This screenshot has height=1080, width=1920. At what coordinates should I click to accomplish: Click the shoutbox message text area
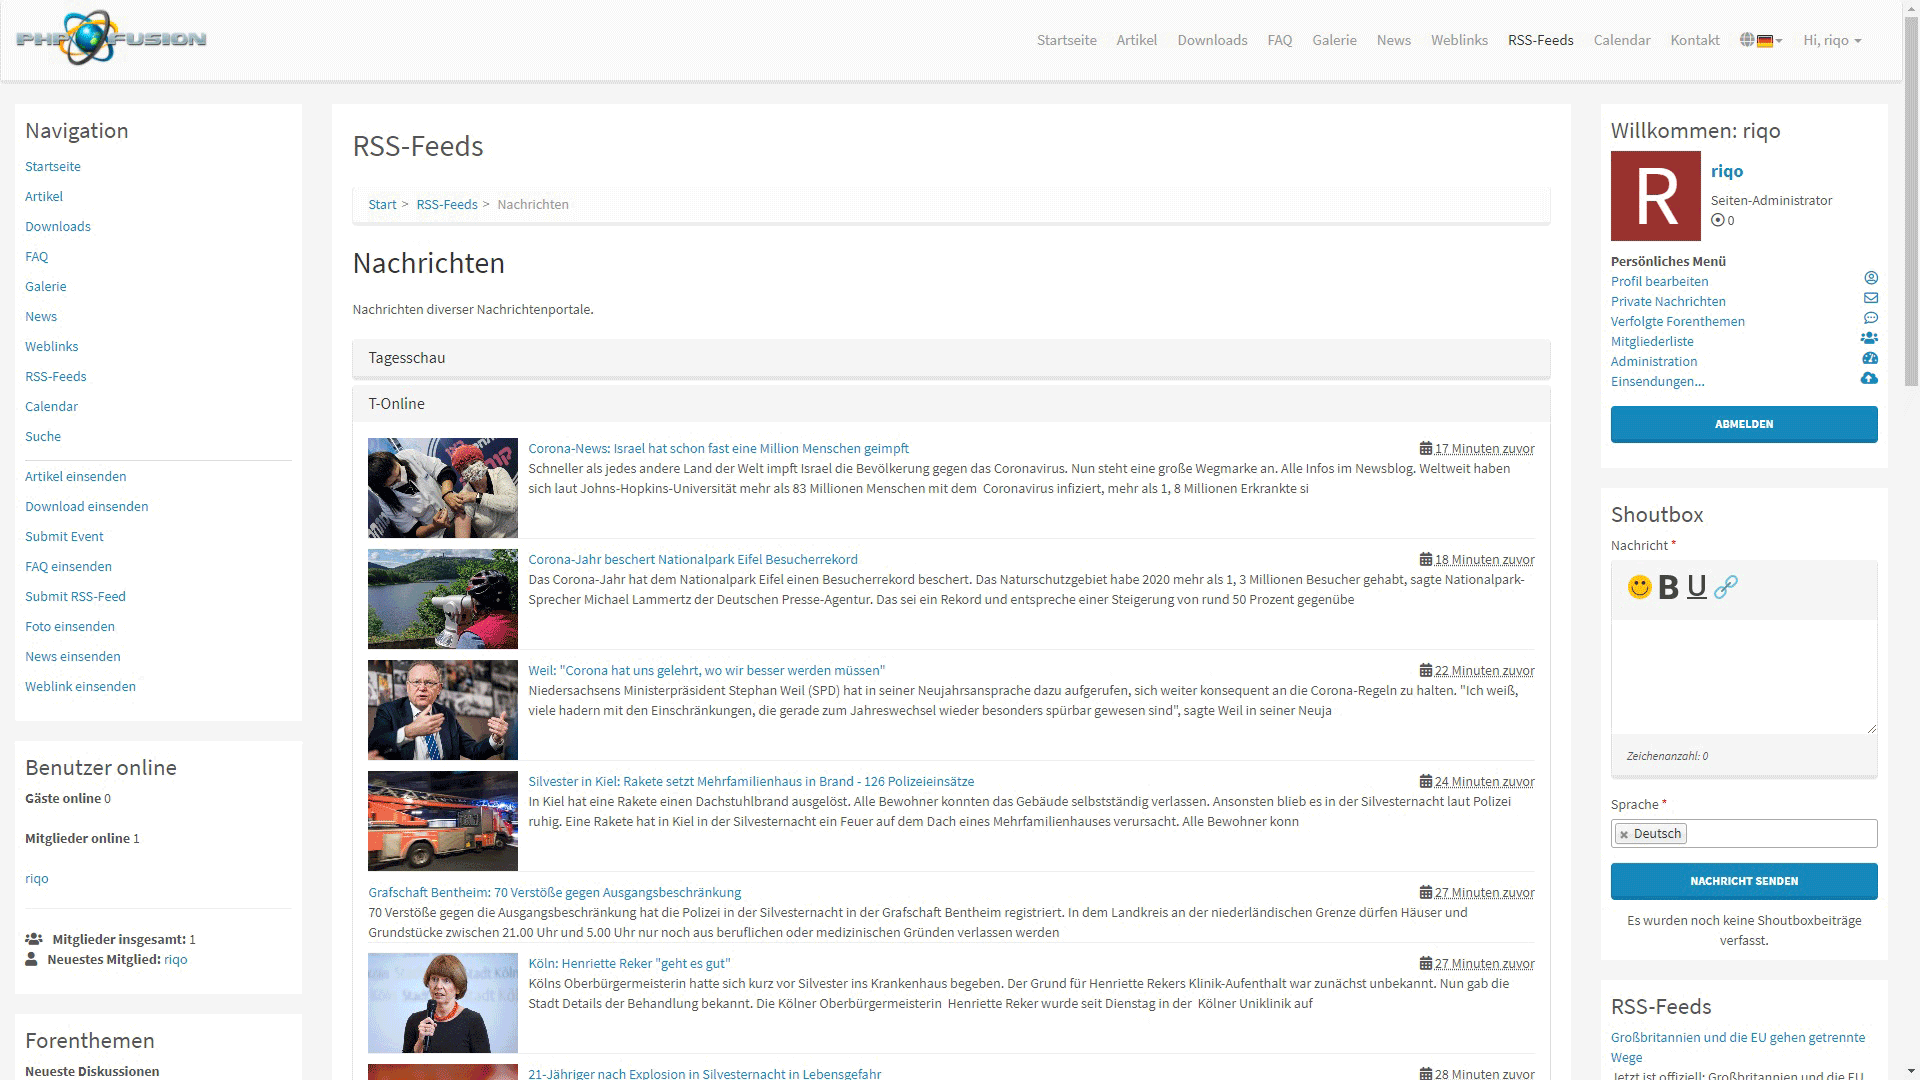click(1743, 677)
